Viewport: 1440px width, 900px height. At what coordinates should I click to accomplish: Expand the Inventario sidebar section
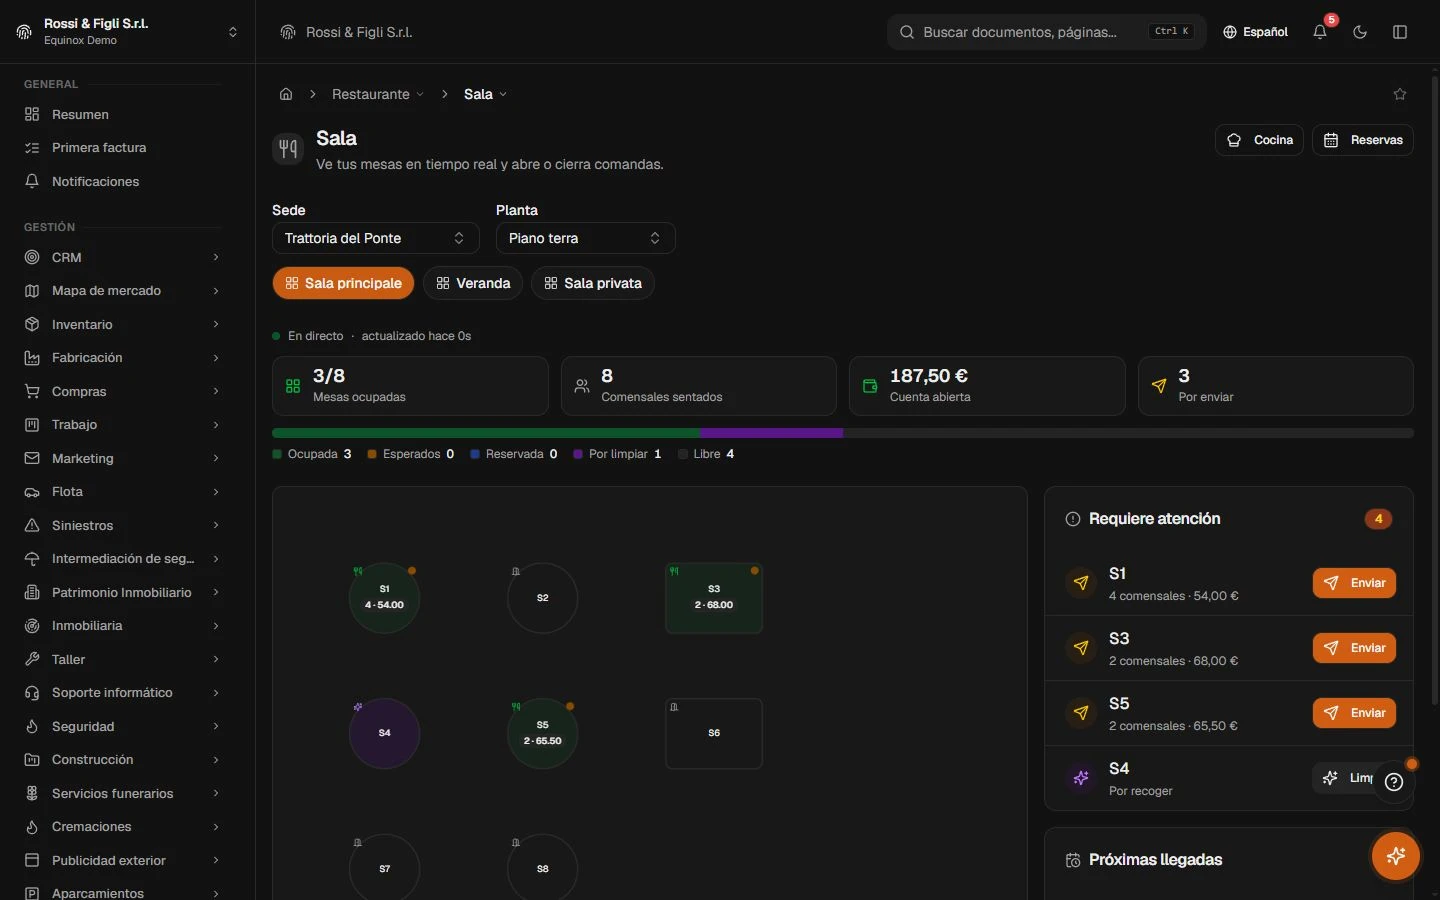[x=121, y=324]
